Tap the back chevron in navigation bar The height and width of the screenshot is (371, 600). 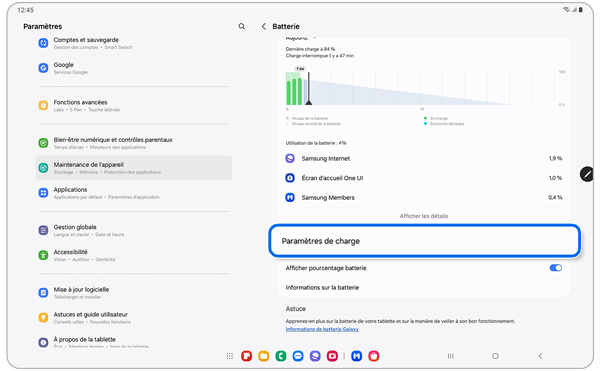540,356
